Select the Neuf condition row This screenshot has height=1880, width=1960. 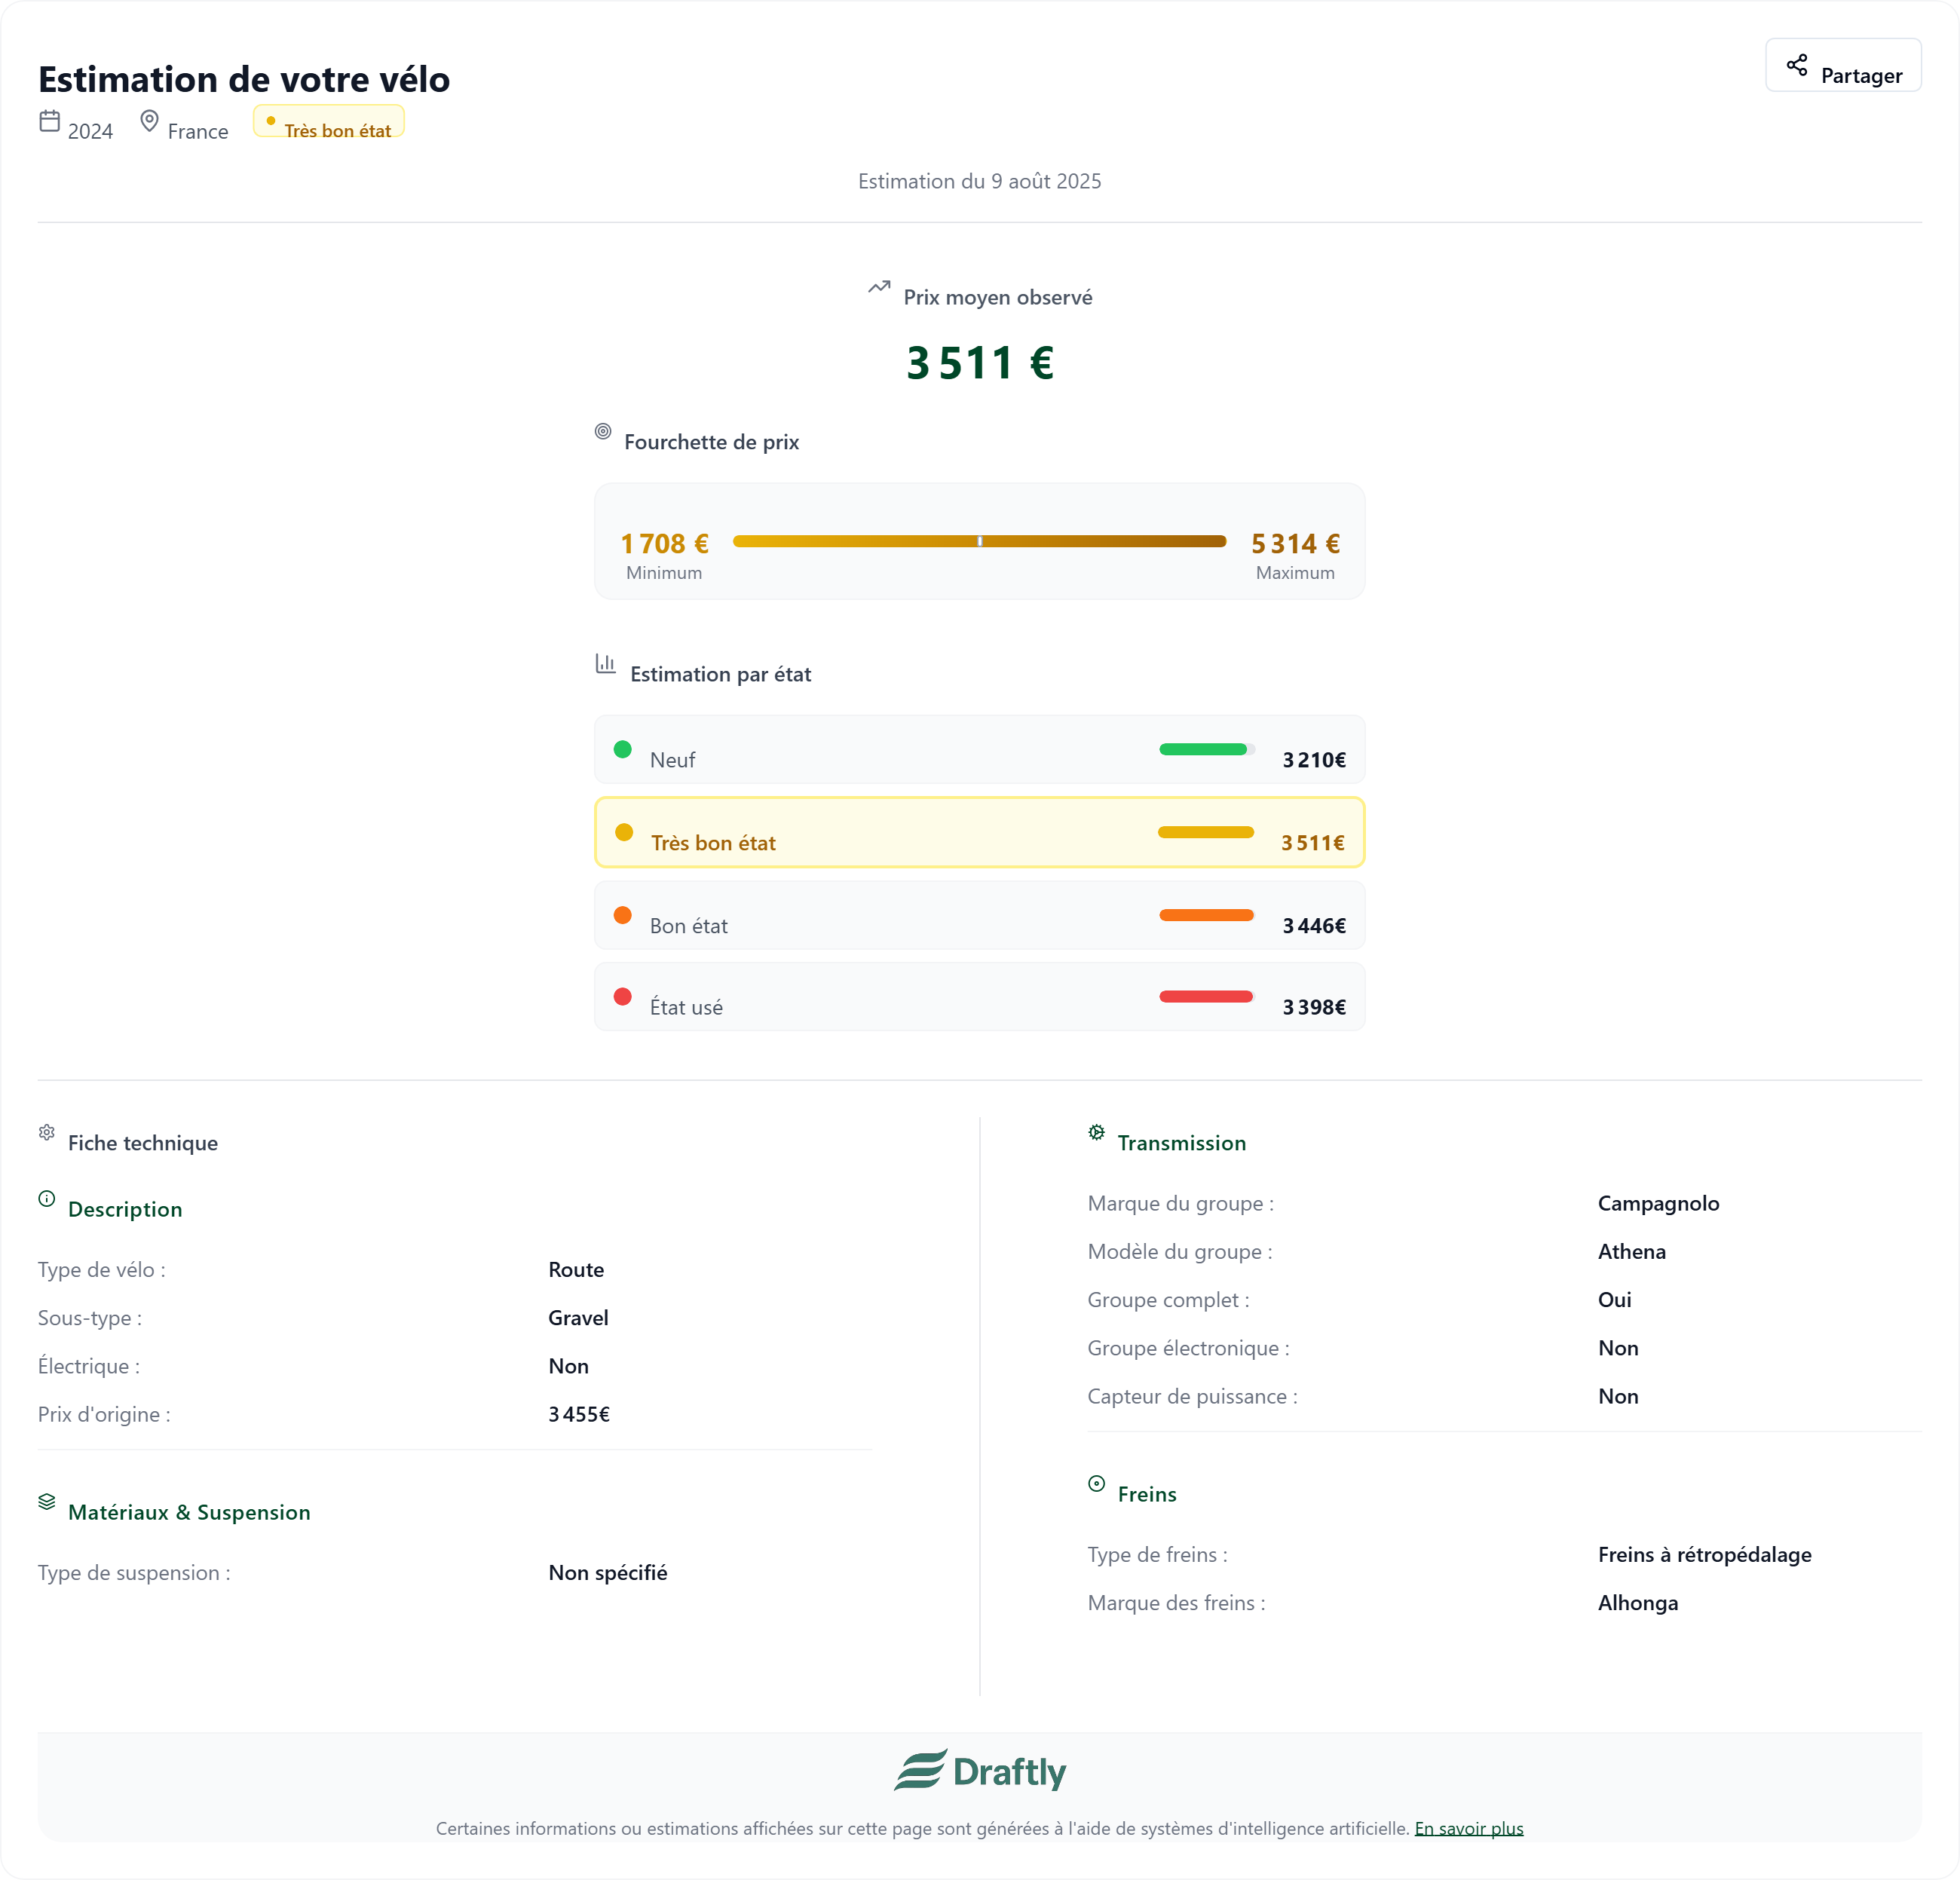coord(979,749)
